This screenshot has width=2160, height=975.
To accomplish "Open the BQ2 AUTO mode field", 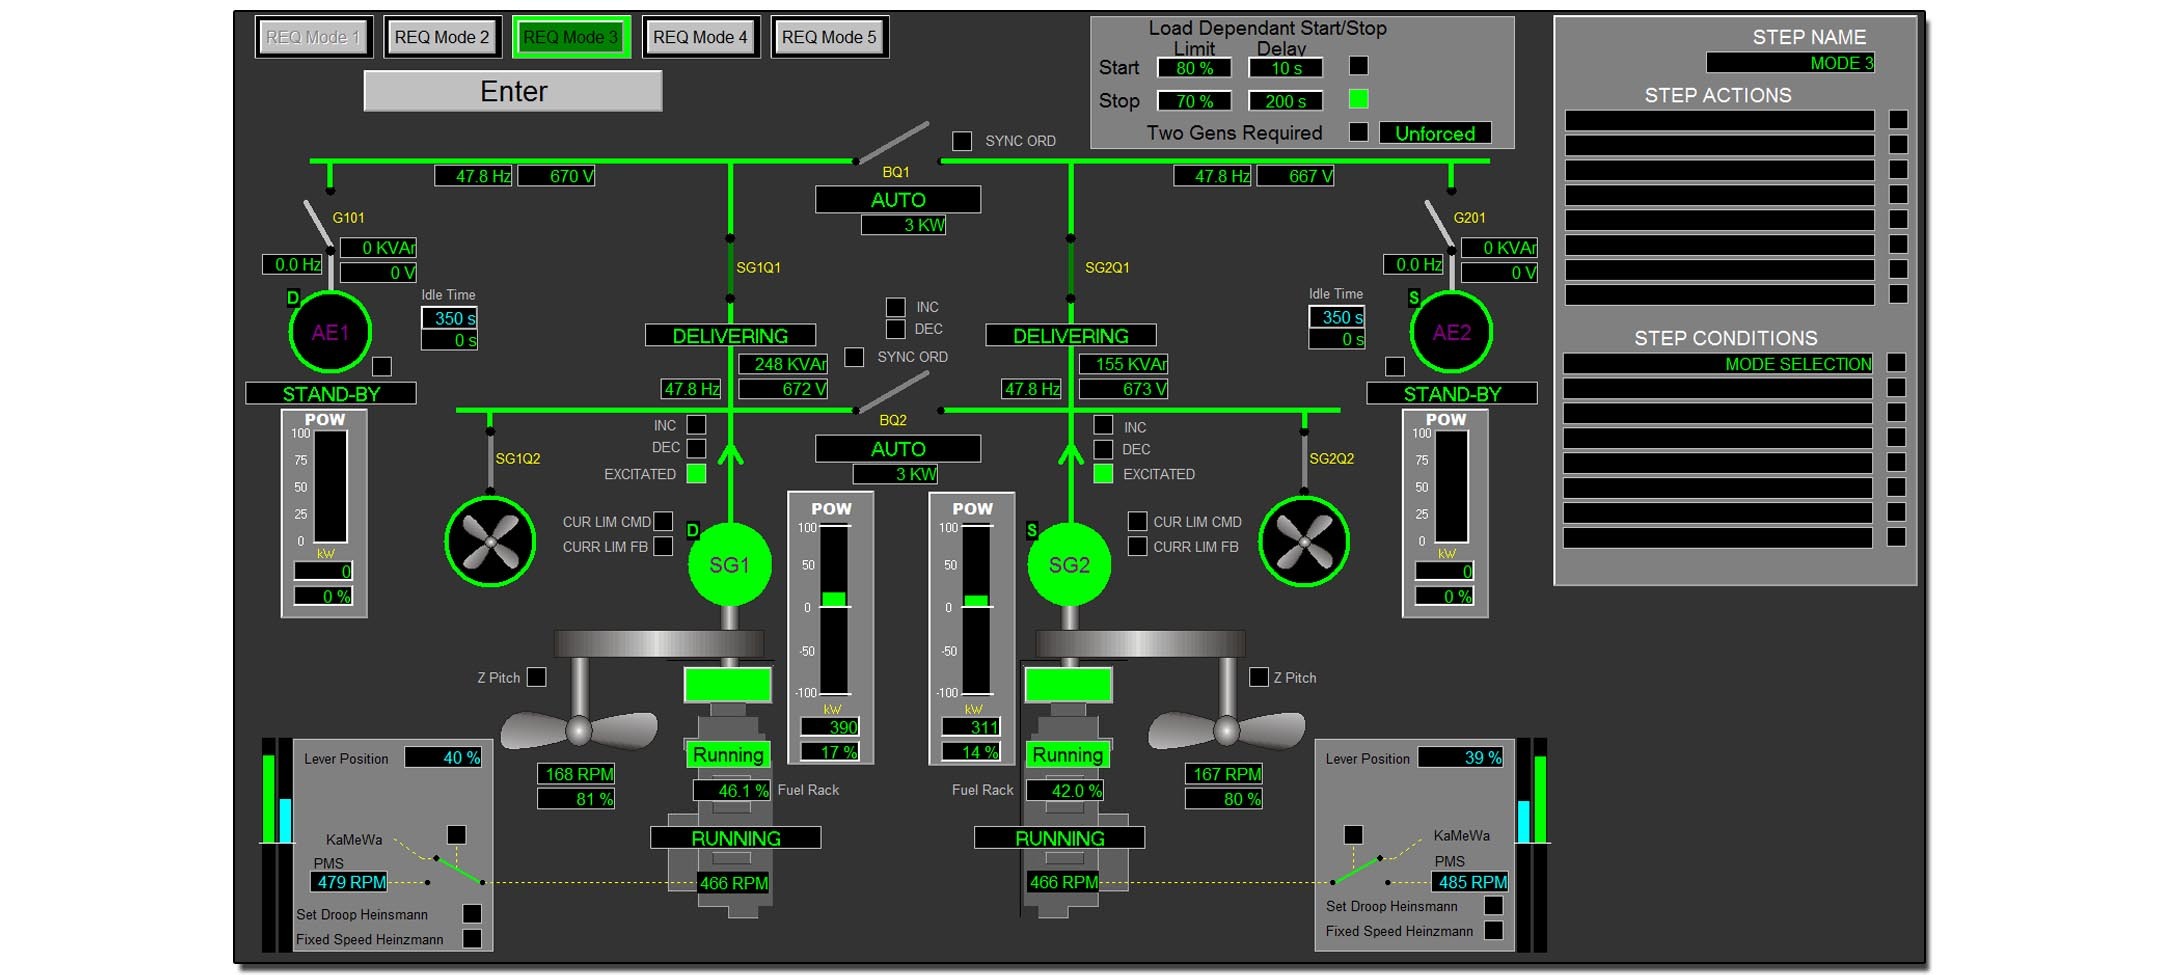I will (x=897, y=449).
